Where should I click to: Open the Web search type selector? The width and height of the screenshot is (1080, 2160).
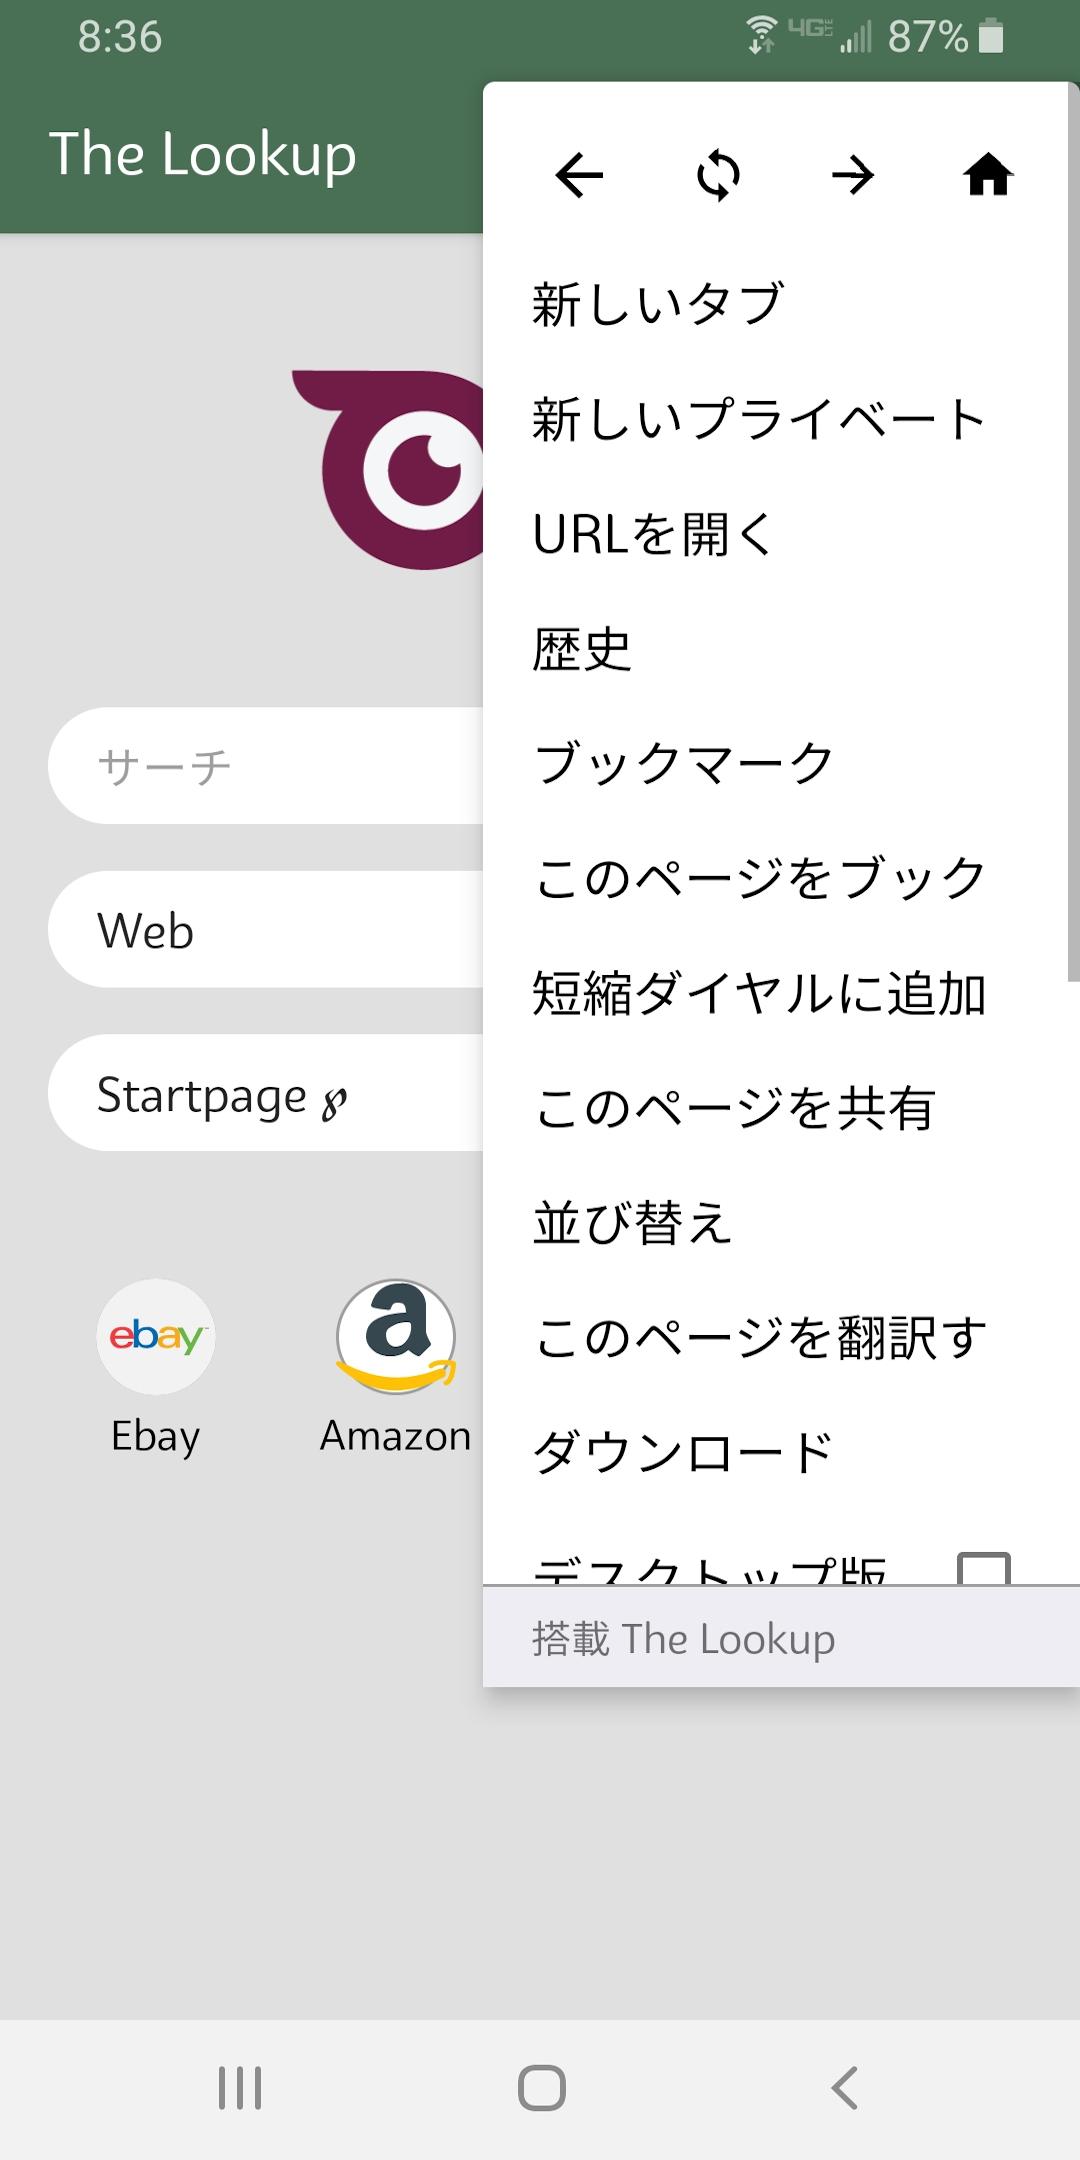[x=266, y=929]
